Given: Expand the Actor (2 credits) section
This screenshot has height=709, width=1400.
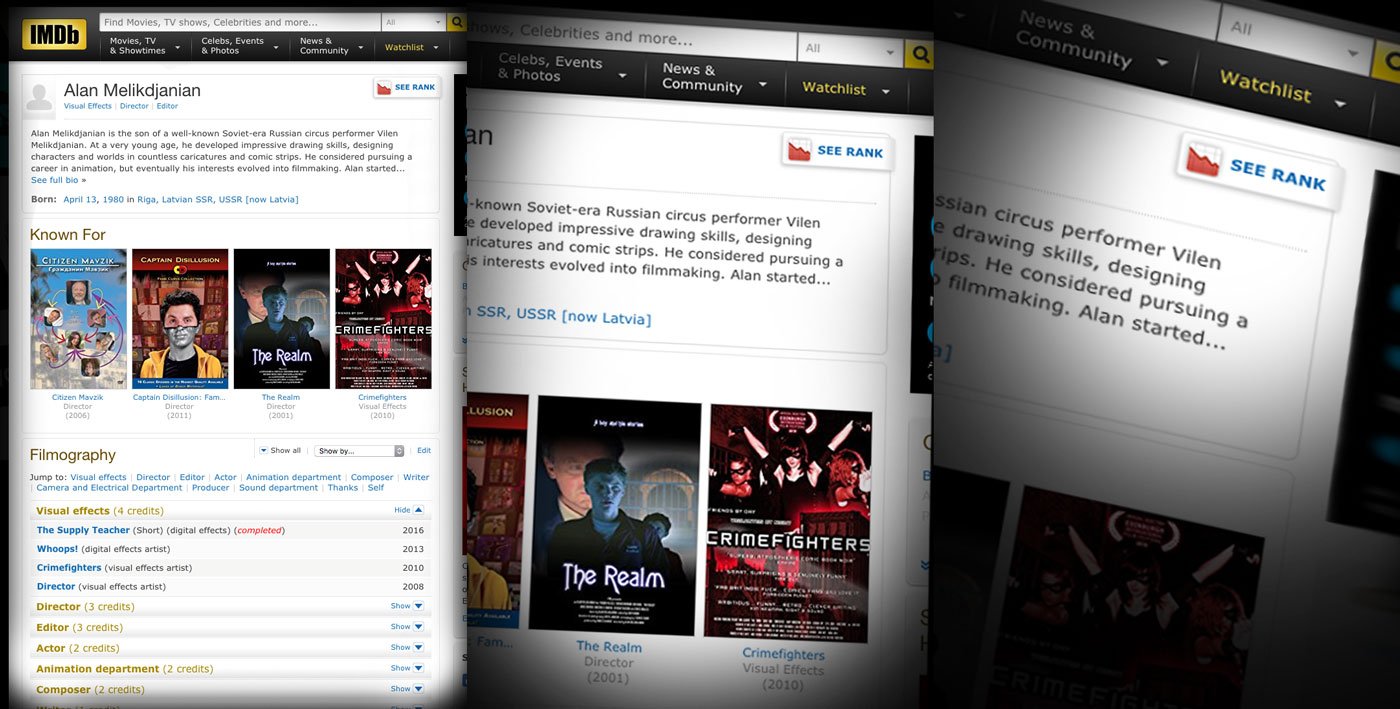Looking at the screenshot, I should pyautogui.click(x=407, y=648).
